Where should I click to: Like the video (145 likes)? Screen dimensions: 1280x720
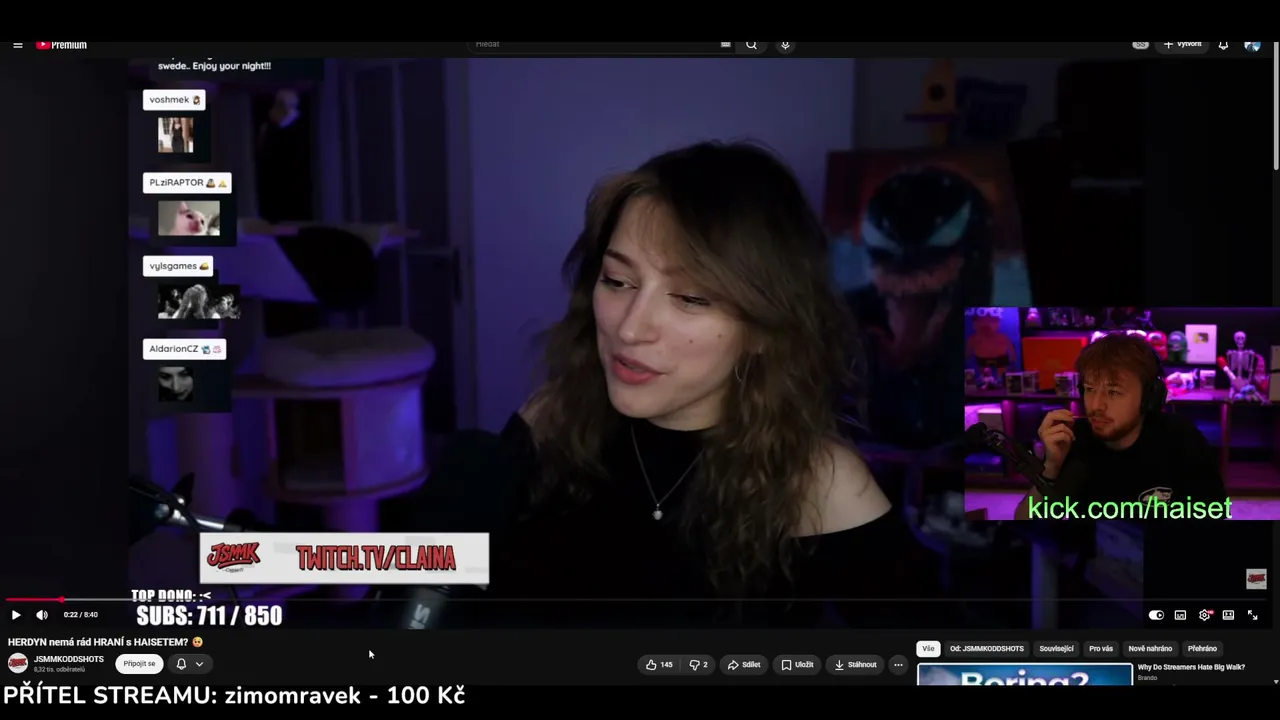[x=660, y=665]
